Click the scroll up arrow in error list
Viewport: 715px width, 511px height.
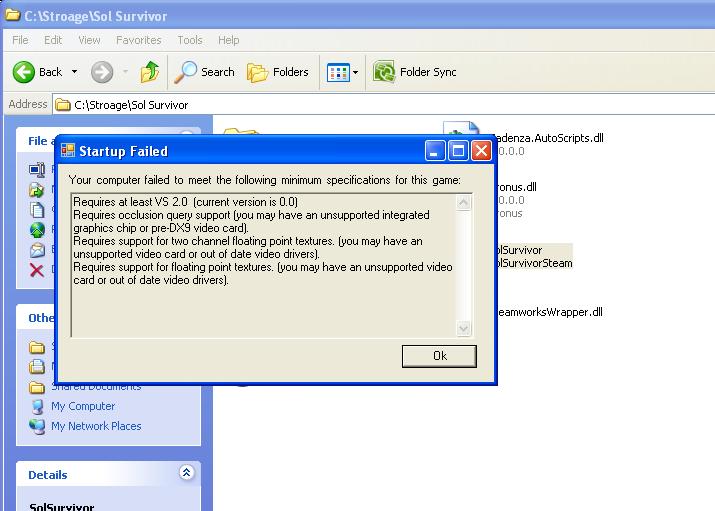pos(463,202)
